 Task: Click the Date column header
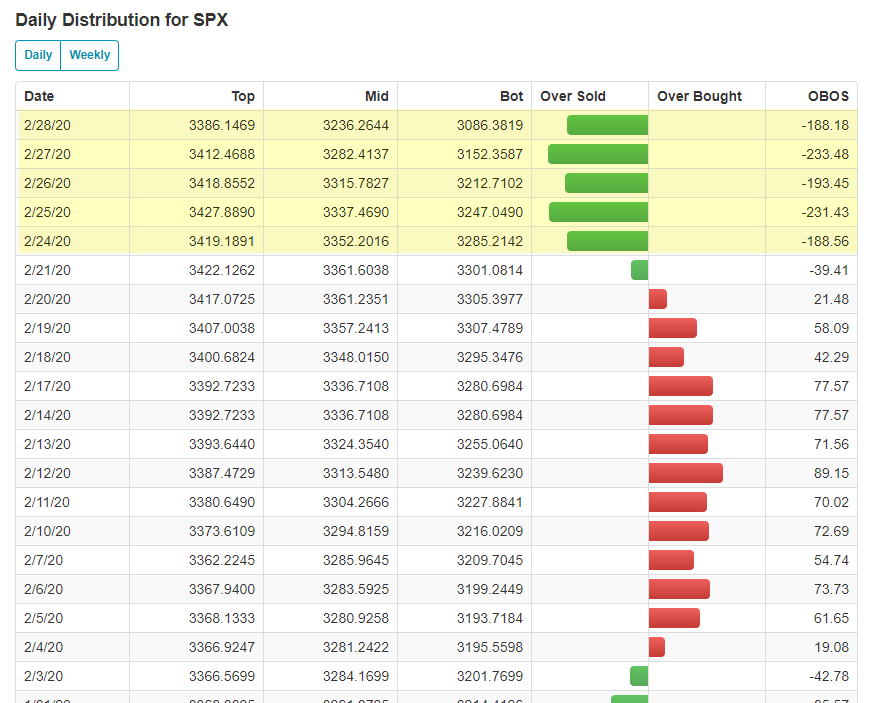point(39,96)
